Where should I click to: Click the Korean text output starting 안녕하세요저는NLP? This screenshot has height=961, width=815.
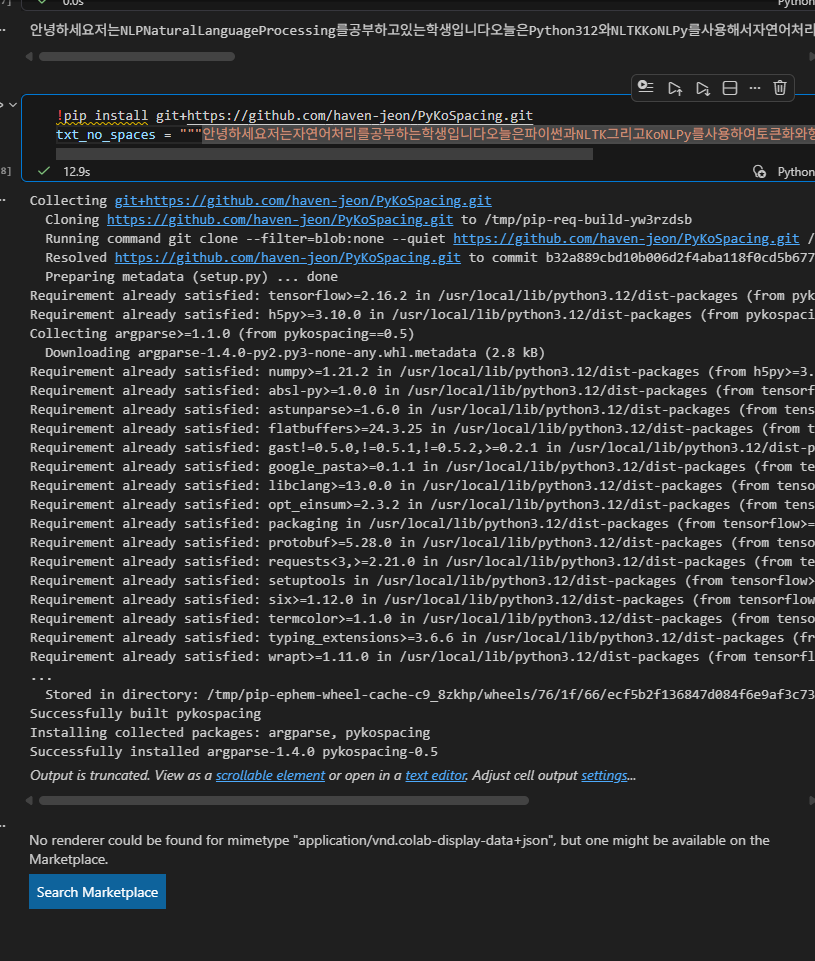422,29
